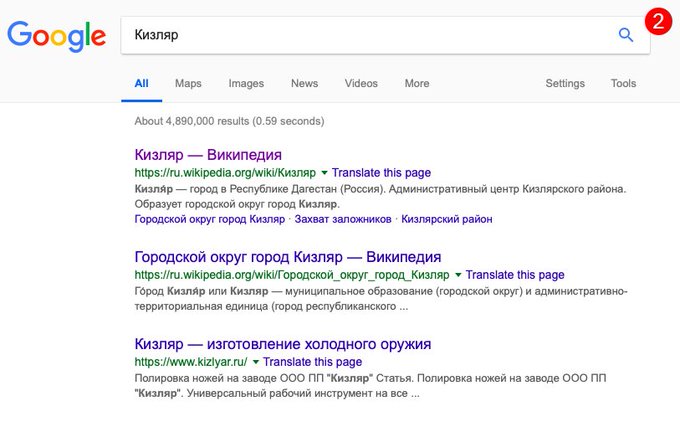Image resolution: width=680 pixels, height=432 pixels.
Task: Click the https://www.kizlyar.ru/ green URL
Action: 191,362
